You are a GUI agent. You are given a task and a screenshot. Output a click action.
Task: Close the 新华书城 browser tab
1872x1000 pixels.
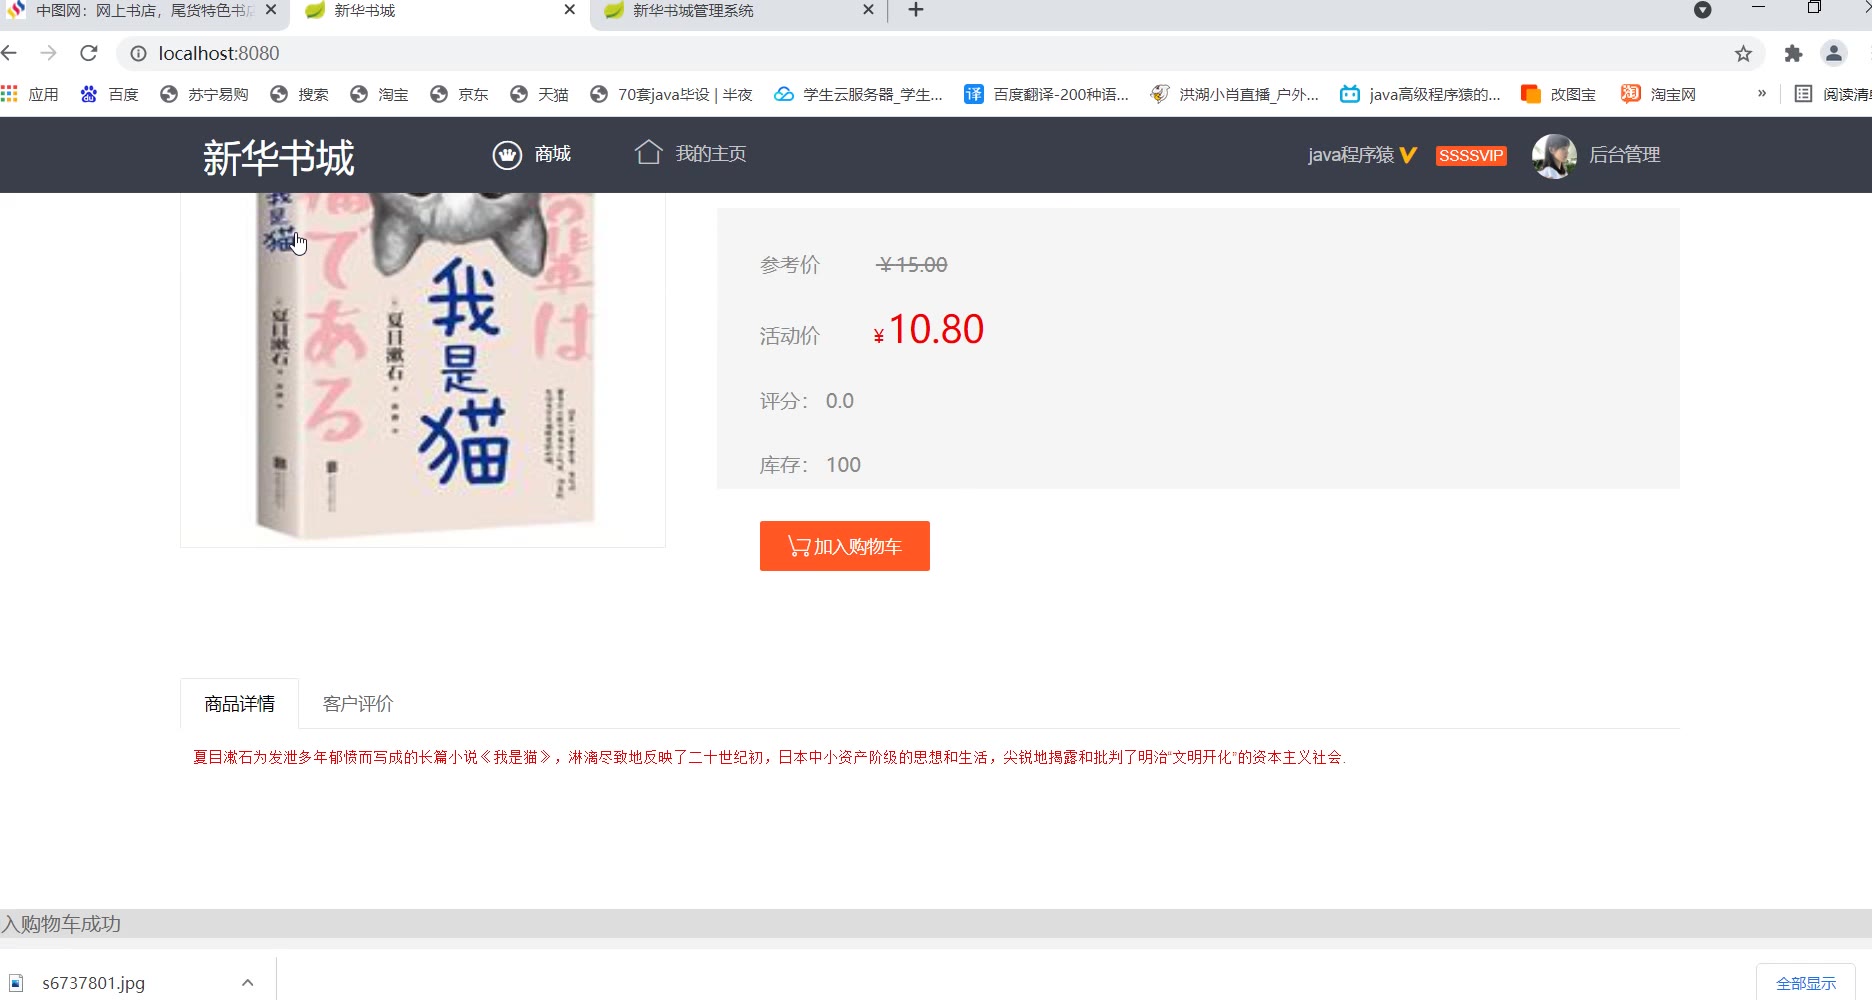click(570, 10)
